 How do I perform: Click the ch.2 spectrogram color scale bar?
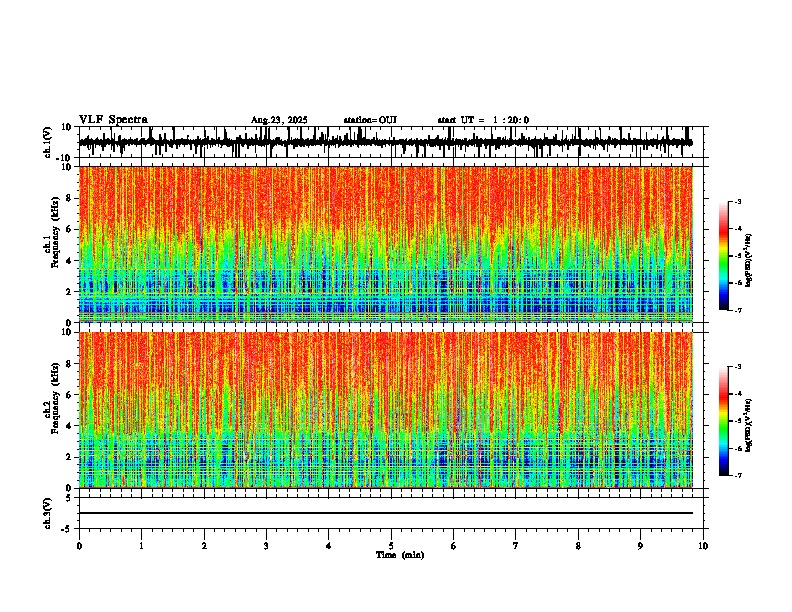point(723,421)
